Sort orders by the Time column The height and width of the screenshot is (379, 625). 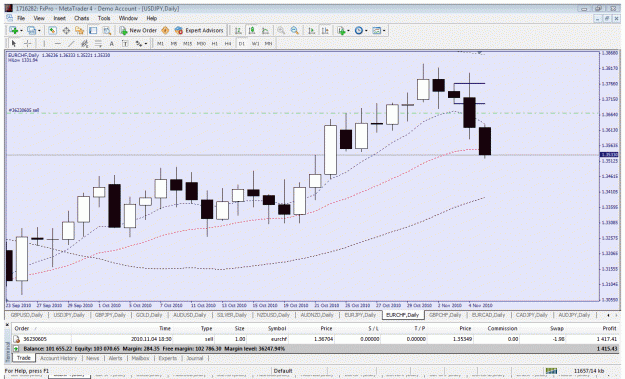click(x=165, y=328)
